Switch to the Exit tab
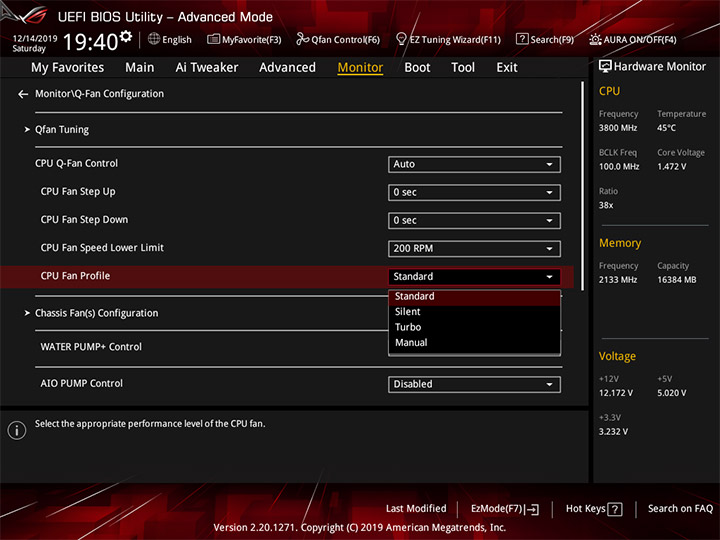The height and width of the screenshot is (540, 720). click(x=506, y=68)
